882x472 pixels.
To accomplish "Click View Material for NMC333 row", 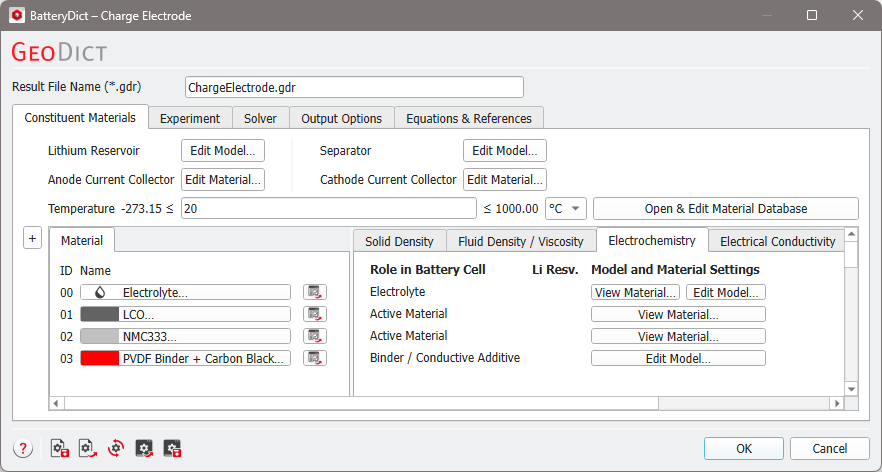I will (678, 336).
